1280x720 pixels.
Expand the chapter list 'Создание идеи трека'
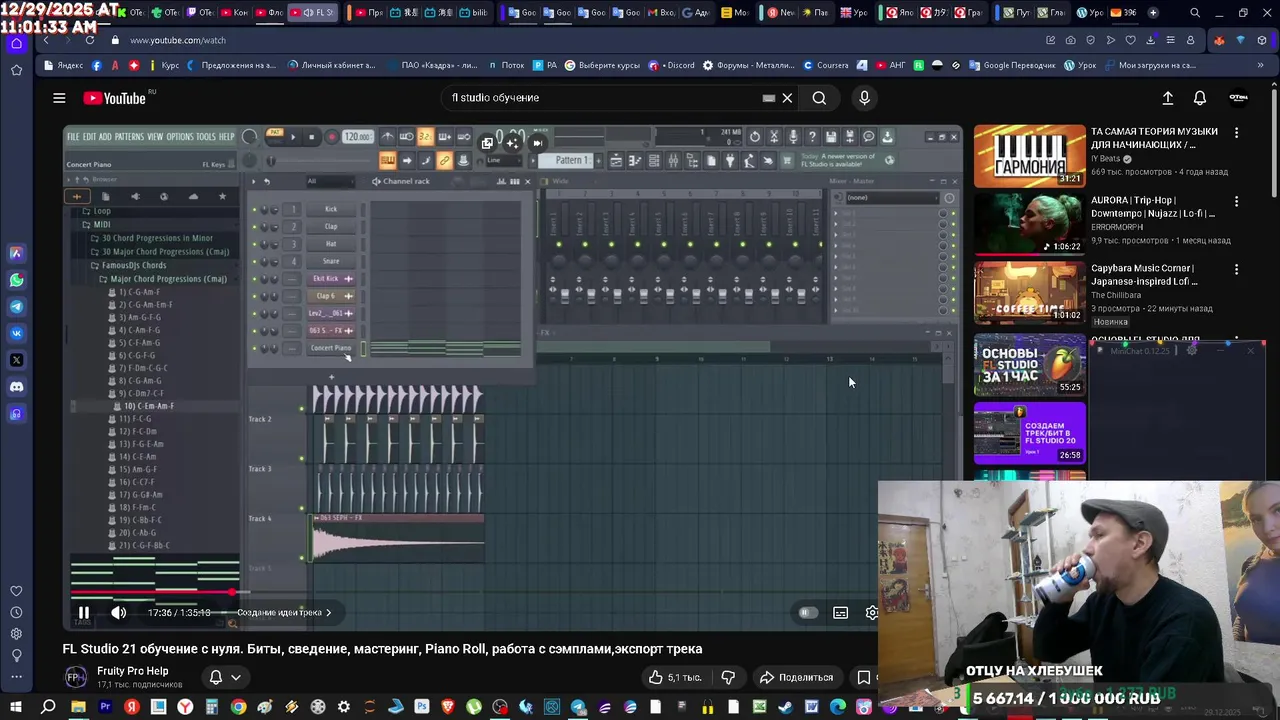pyautogui.click(x=284, y=613)
